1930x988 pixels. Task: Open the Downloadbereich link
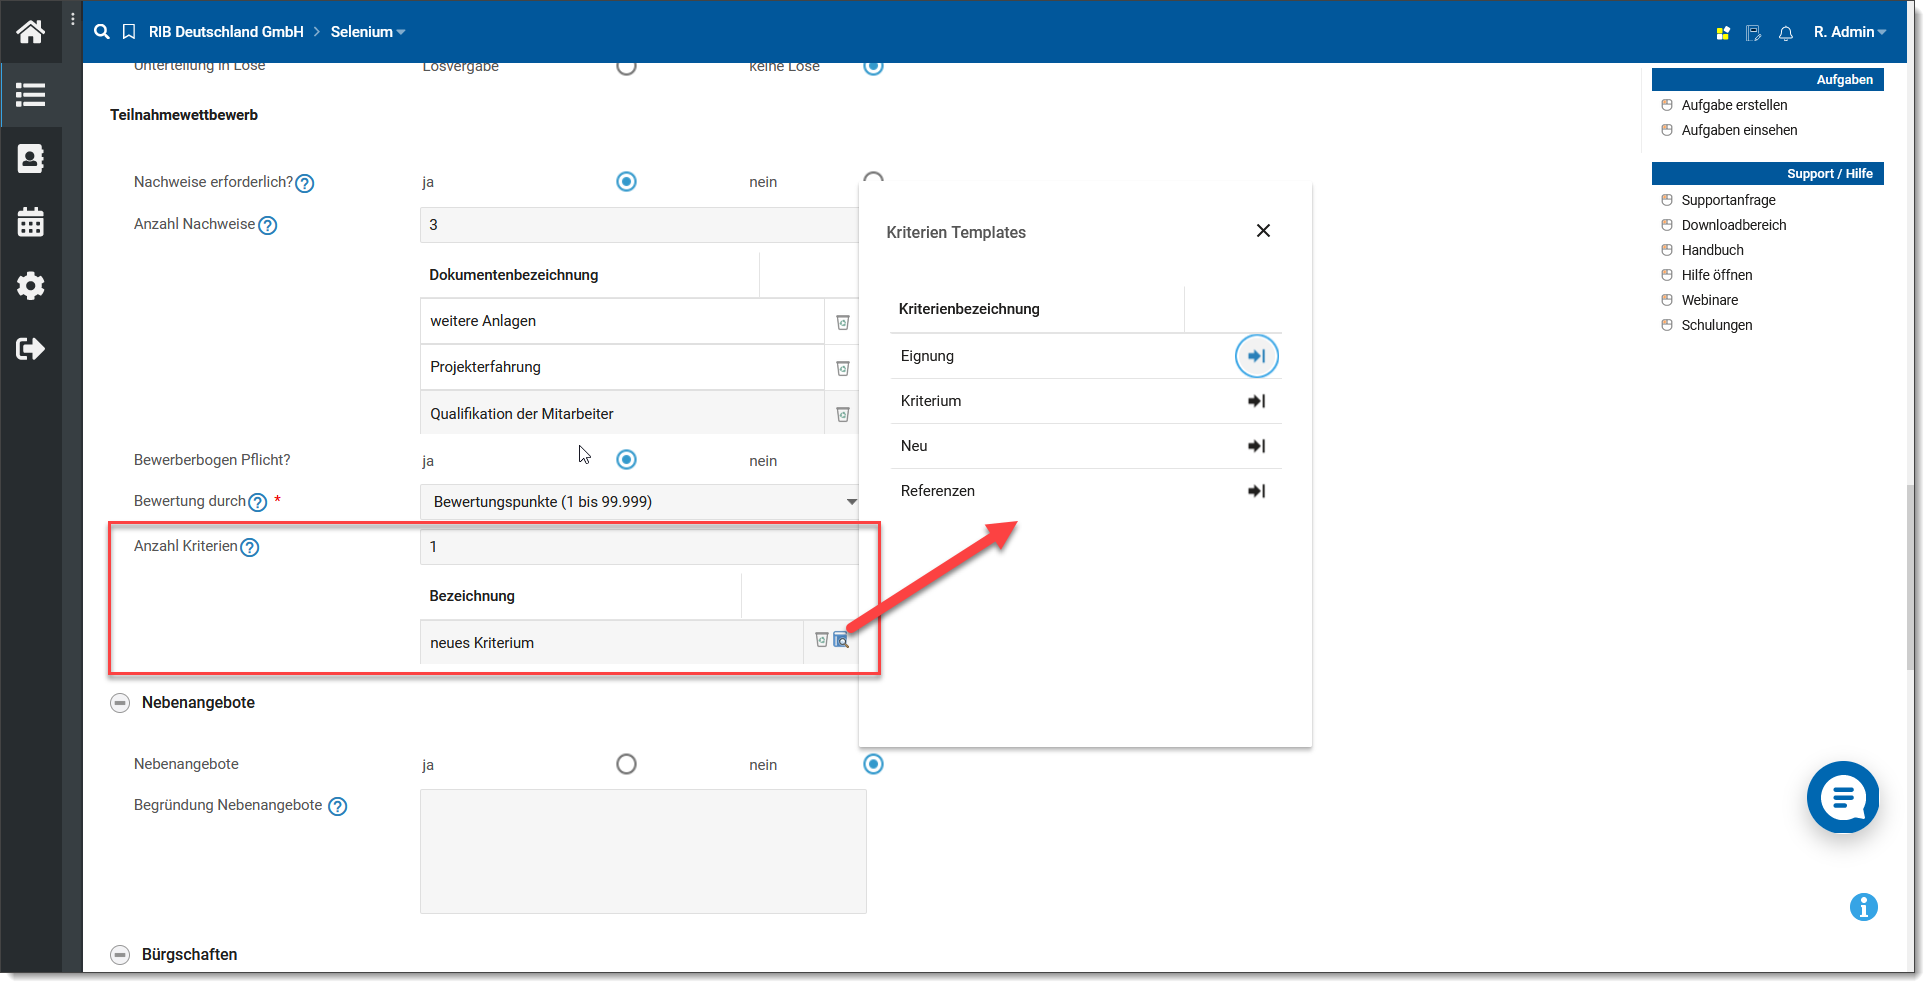1733,225
